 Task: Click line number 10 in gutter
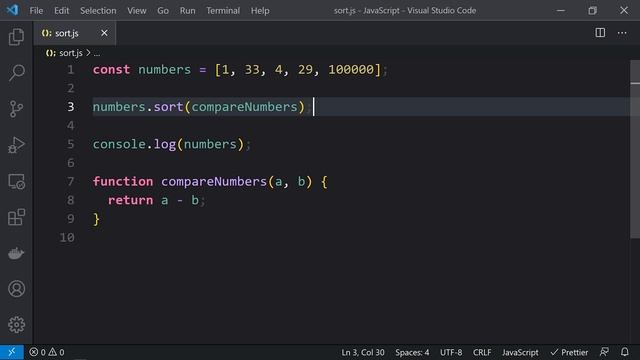[x=67, y=238]
